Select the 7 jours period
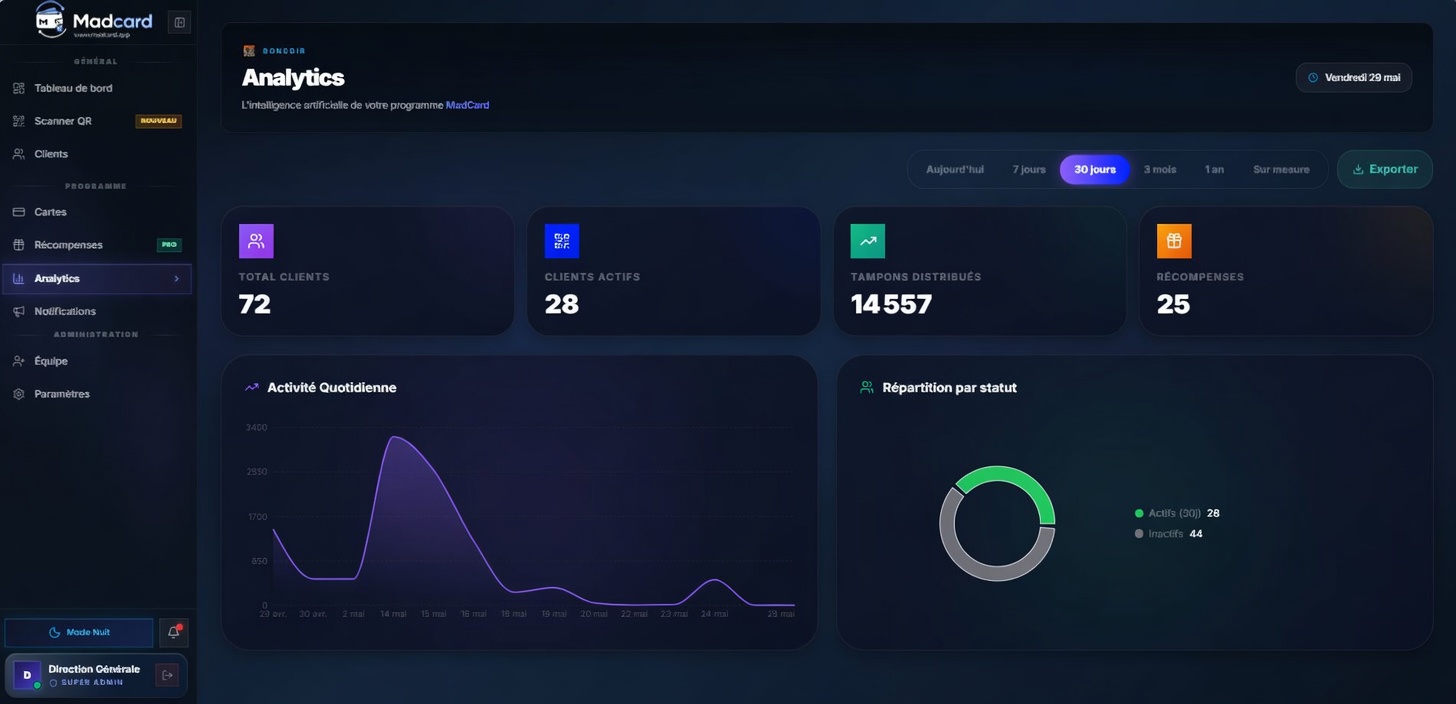 click(1029, 170)
